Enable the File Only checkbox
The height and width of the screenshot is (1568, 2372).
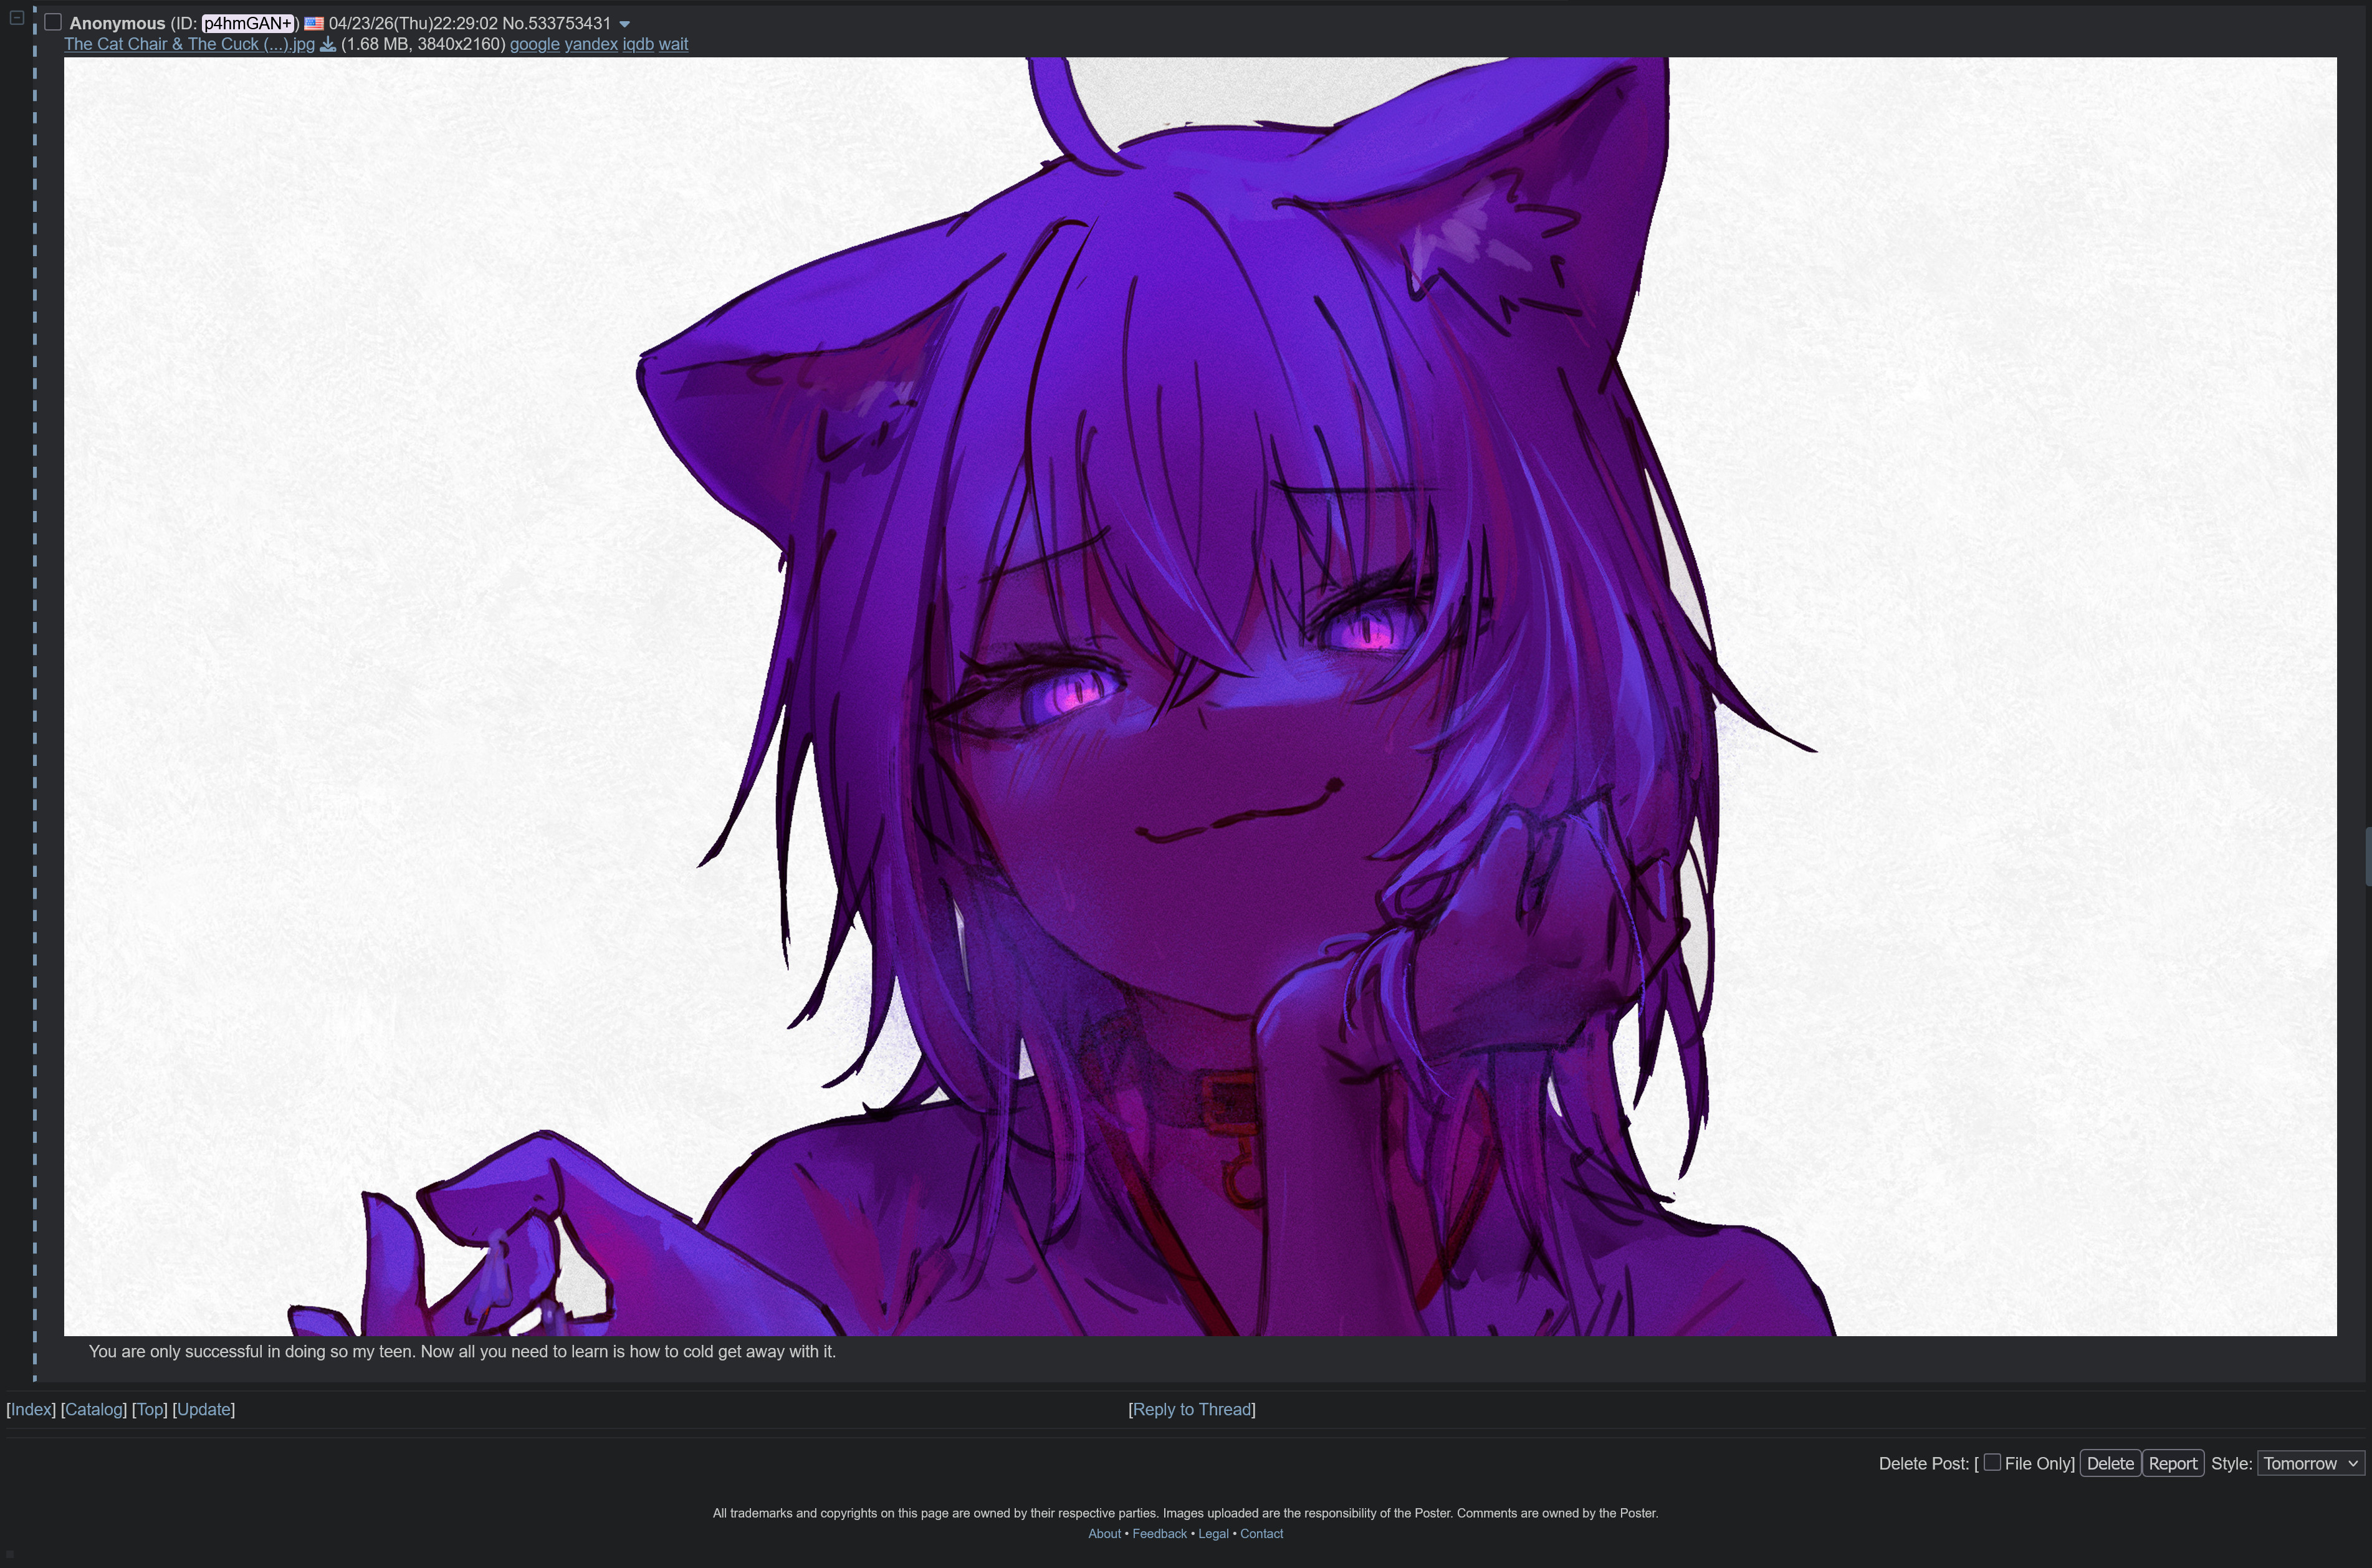pos(1992,1462)
